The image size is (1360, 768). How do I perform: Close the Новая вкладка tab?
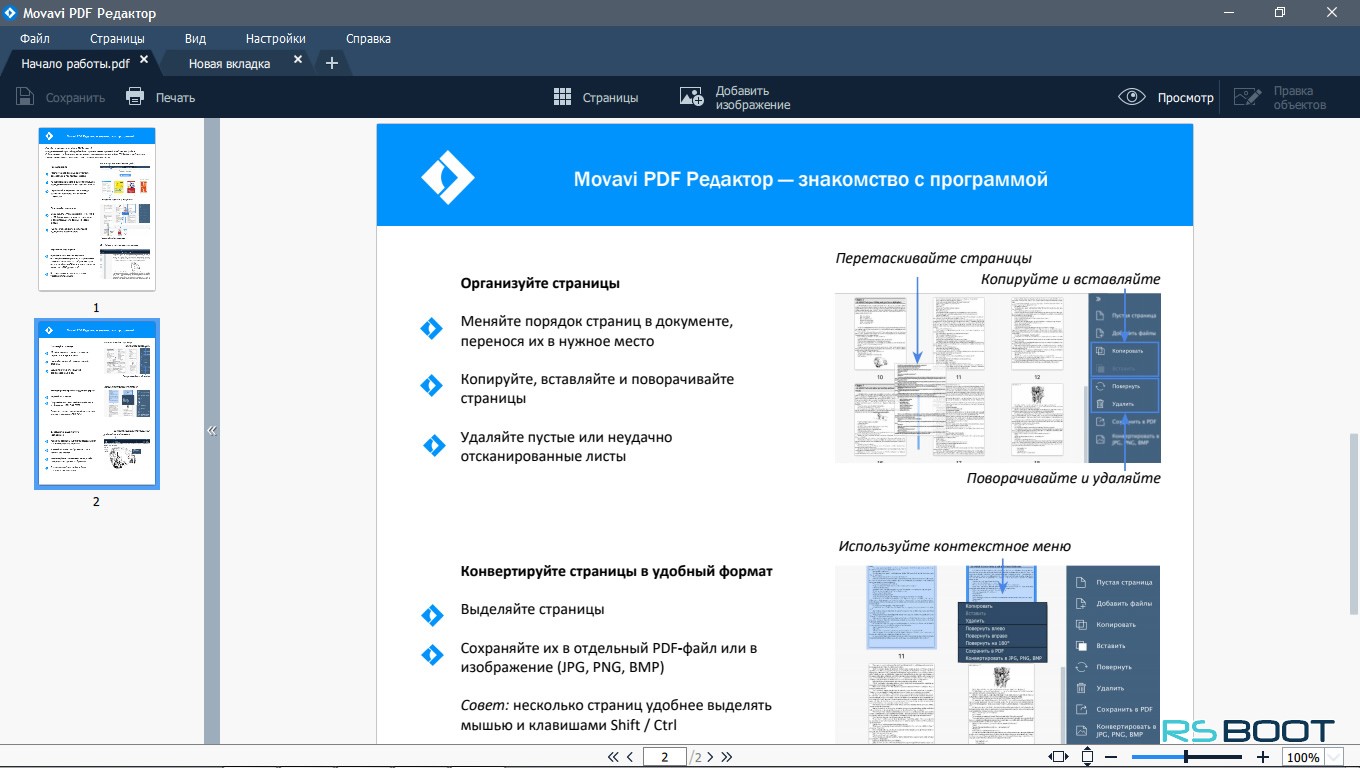tap(298, 61)
